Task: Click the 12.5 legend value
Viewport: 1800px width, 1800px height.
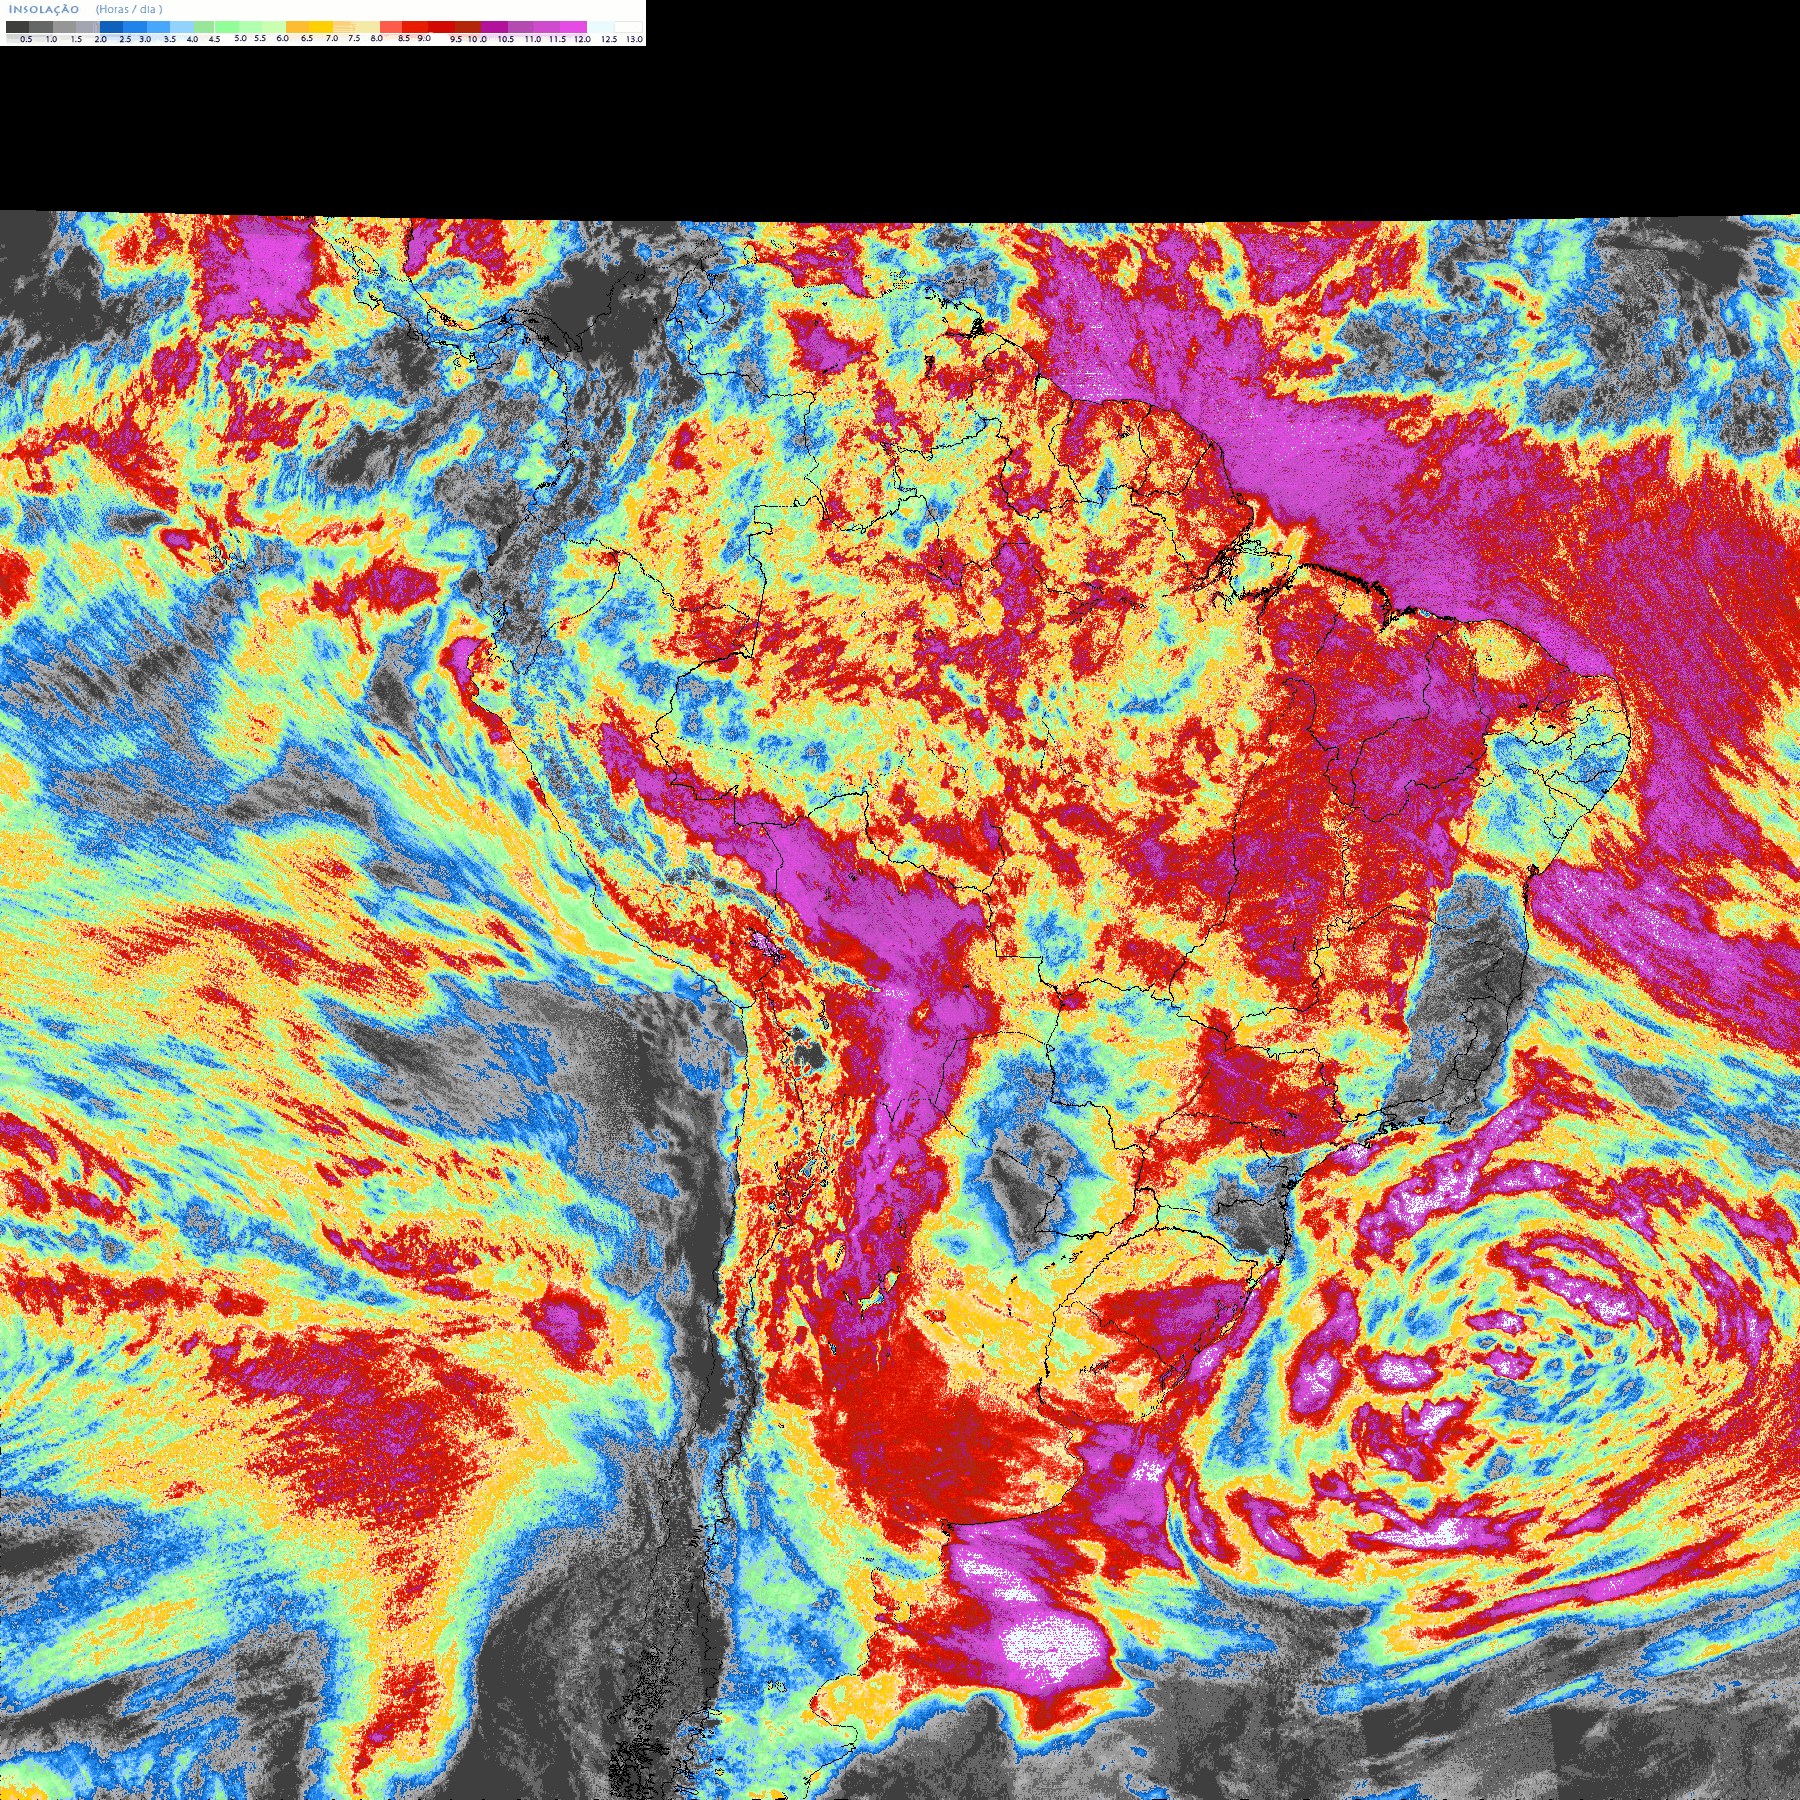Action: tap(609, 39)
